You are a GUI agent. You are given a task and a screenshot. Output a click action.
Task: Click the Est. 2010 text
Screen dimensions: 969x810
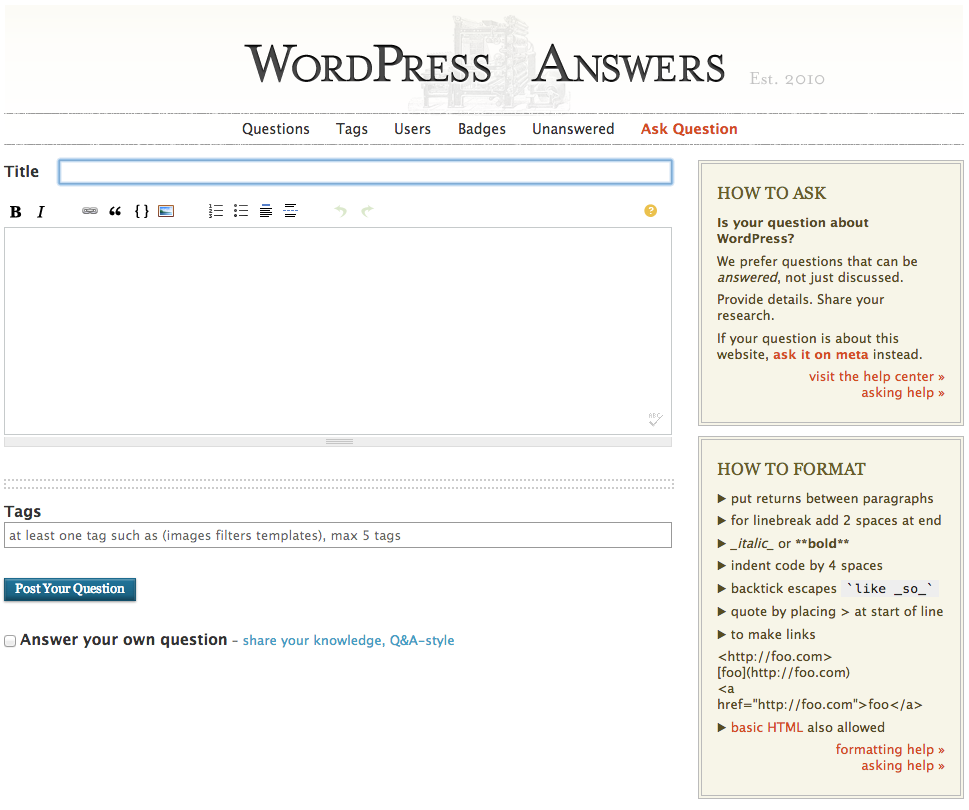pos(787,79)
